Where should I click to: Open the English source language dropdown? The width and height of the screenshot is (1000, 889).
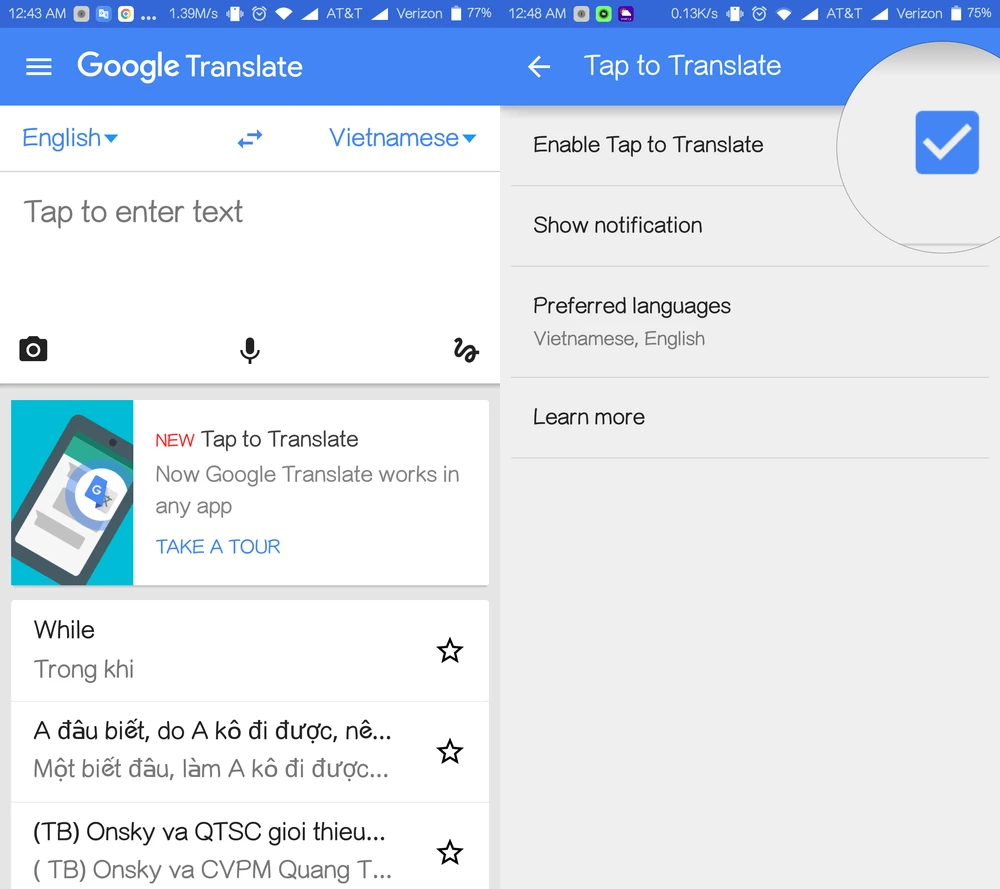(70, 138)
